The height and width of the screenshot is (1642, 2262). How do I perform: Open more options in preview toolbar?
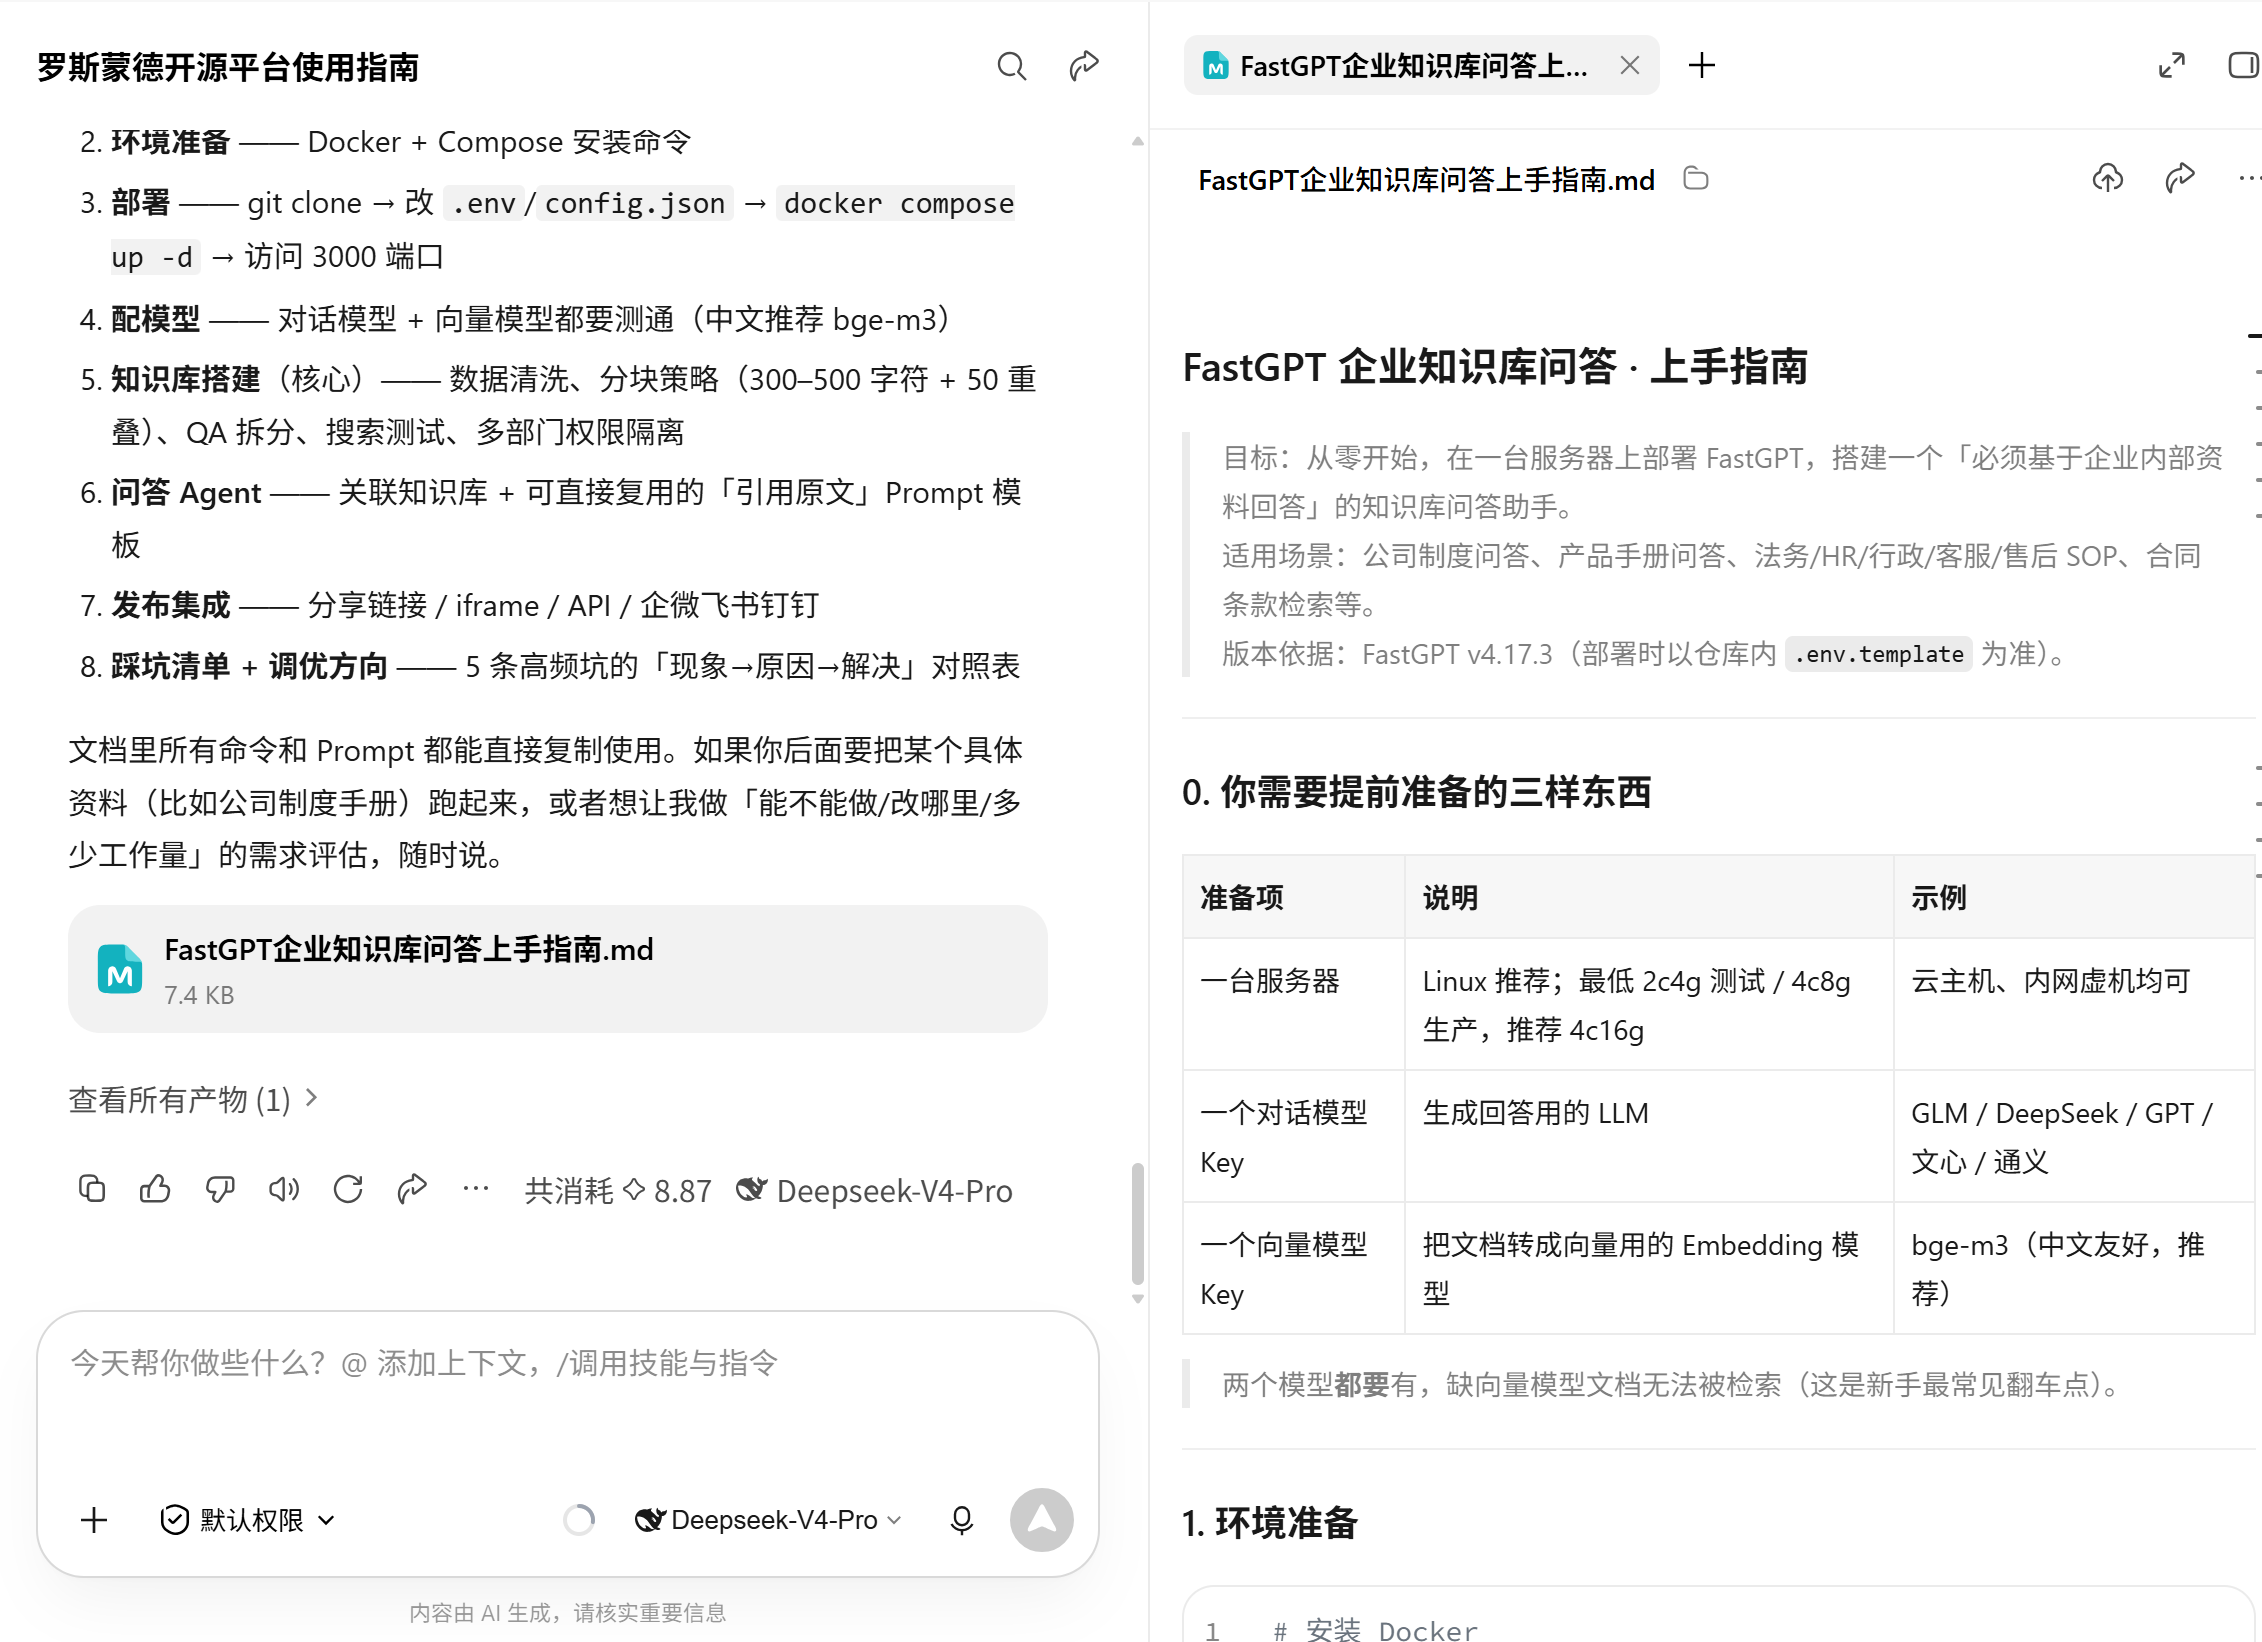2248,179
